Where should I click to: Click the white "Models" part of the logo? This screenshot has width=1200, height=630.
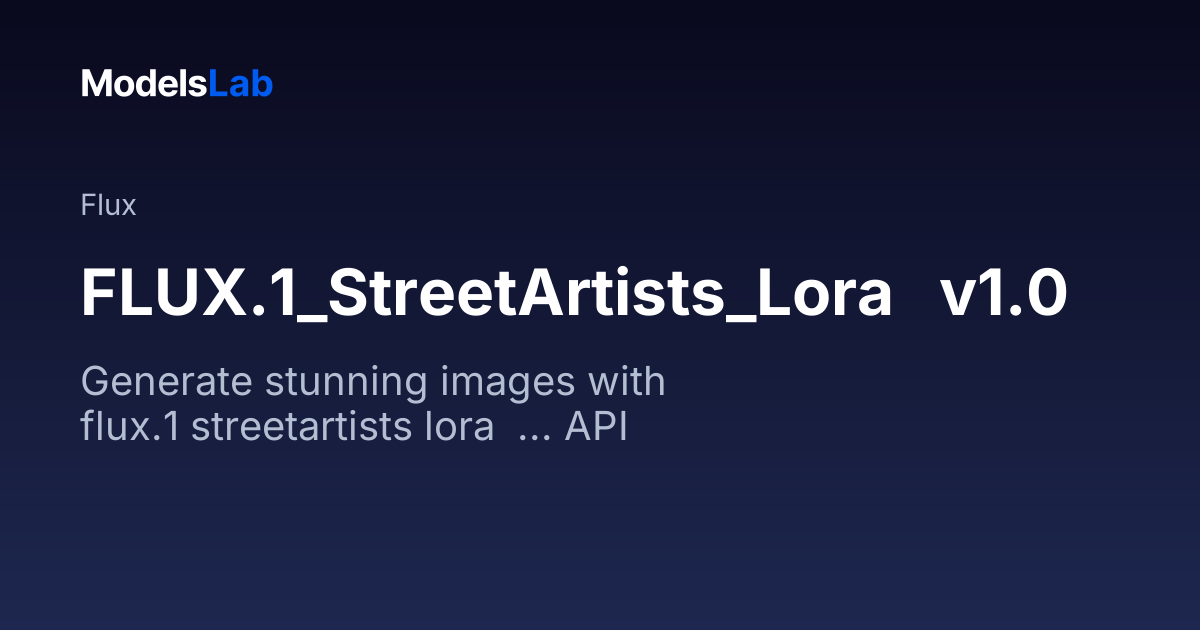[144, 84]
